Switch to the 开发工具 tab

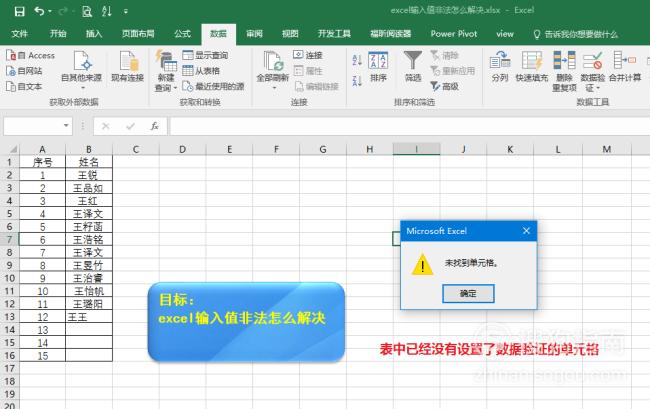[334, 34]
